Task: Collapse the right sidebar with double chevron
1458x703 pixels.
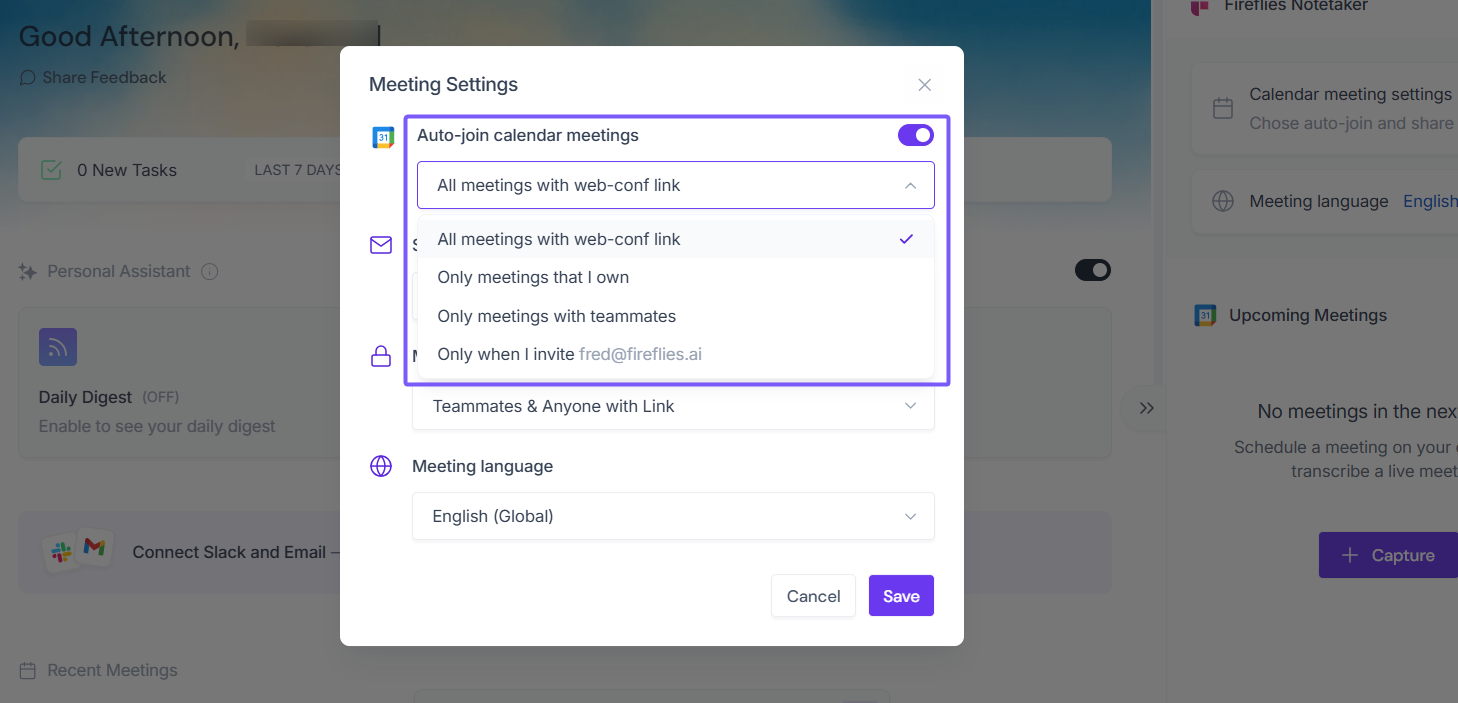Action: [1146, 408]
